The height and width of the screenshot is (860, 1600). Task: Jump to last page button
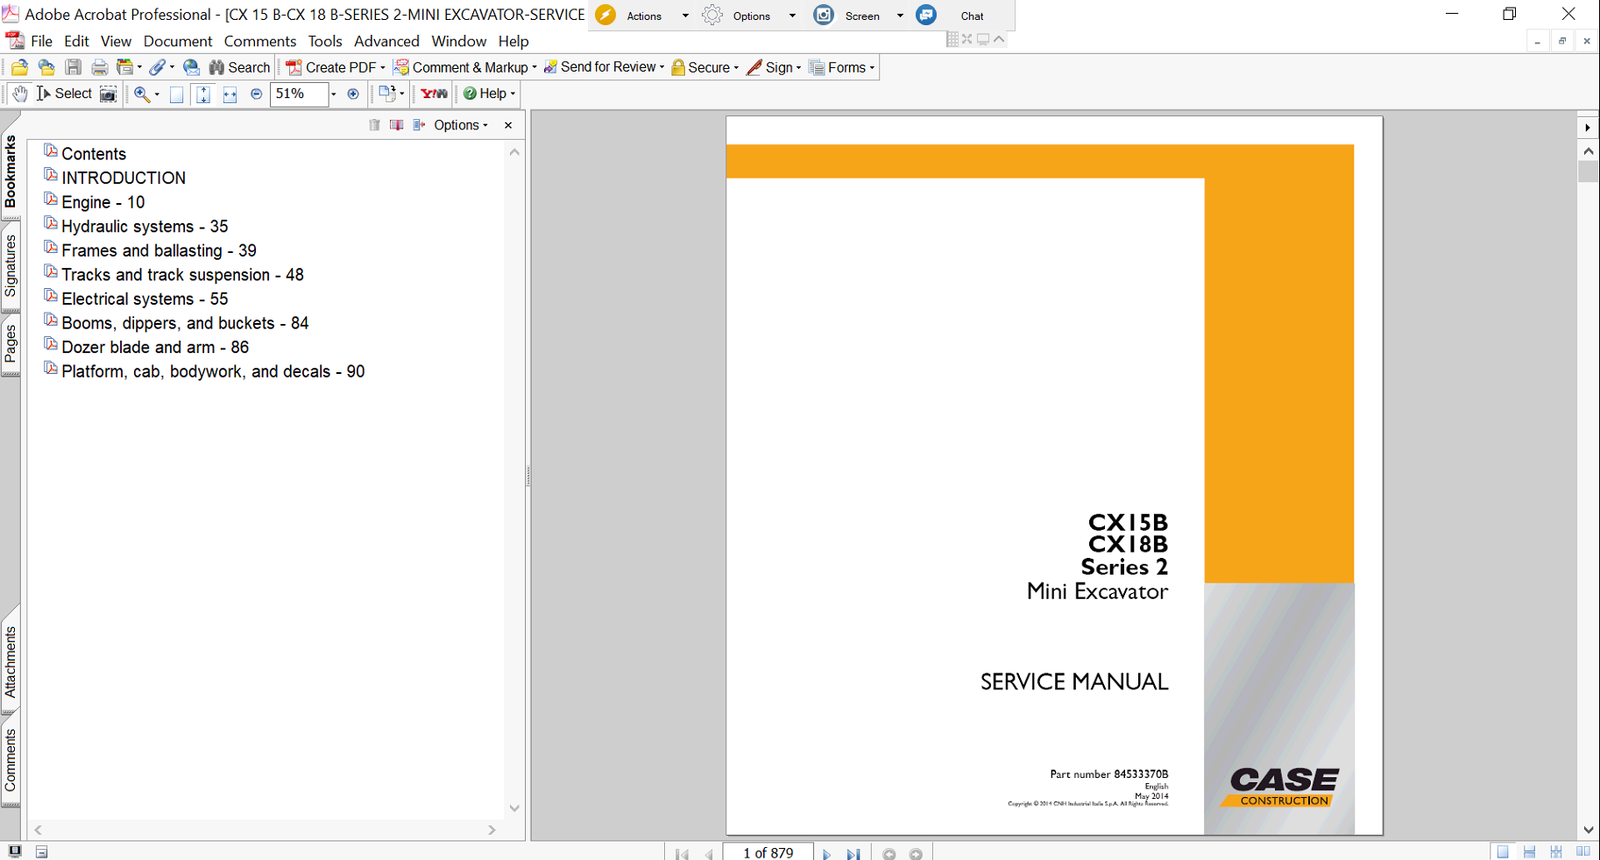853,854
